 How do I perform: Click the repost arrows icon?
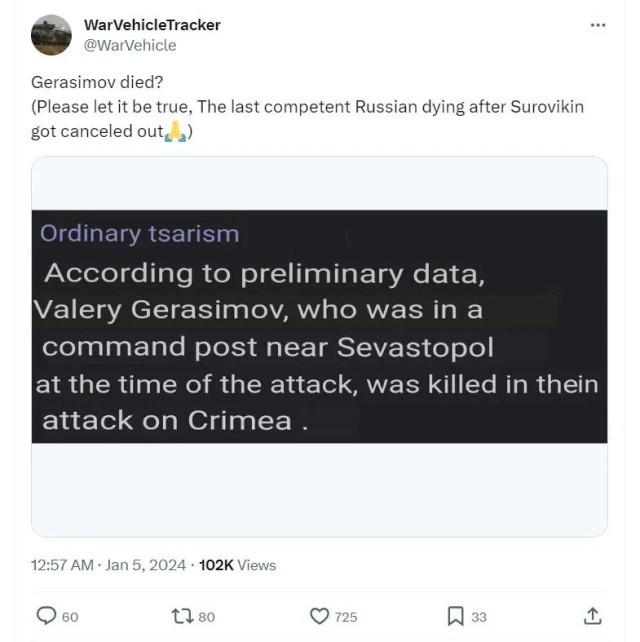point(182,616)
